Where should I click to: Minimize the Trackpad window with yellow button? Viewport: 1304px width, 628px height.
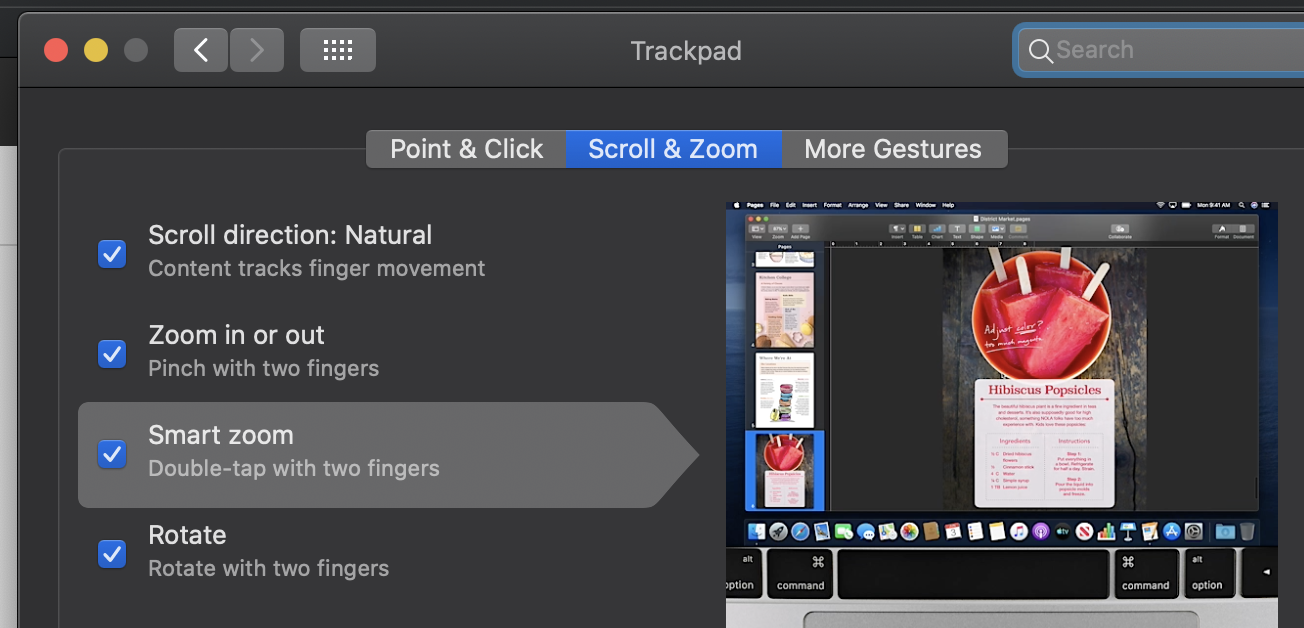tap(96, 50)
